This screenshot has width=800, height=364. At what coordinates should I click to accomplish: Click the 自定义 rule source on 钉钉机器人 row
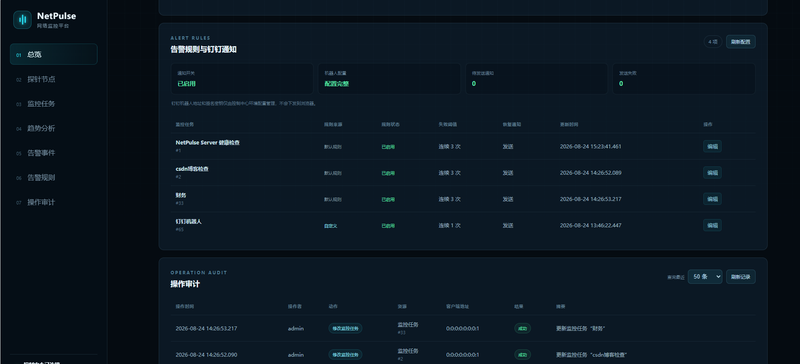click(331, 226)
